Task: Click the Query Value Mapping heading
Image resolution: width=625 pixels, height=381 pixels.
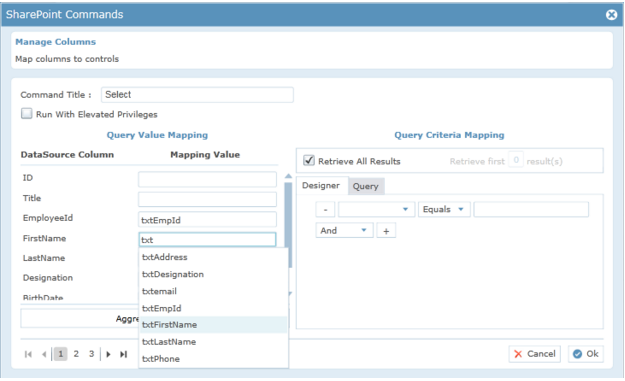Action: tap(157, 135)
